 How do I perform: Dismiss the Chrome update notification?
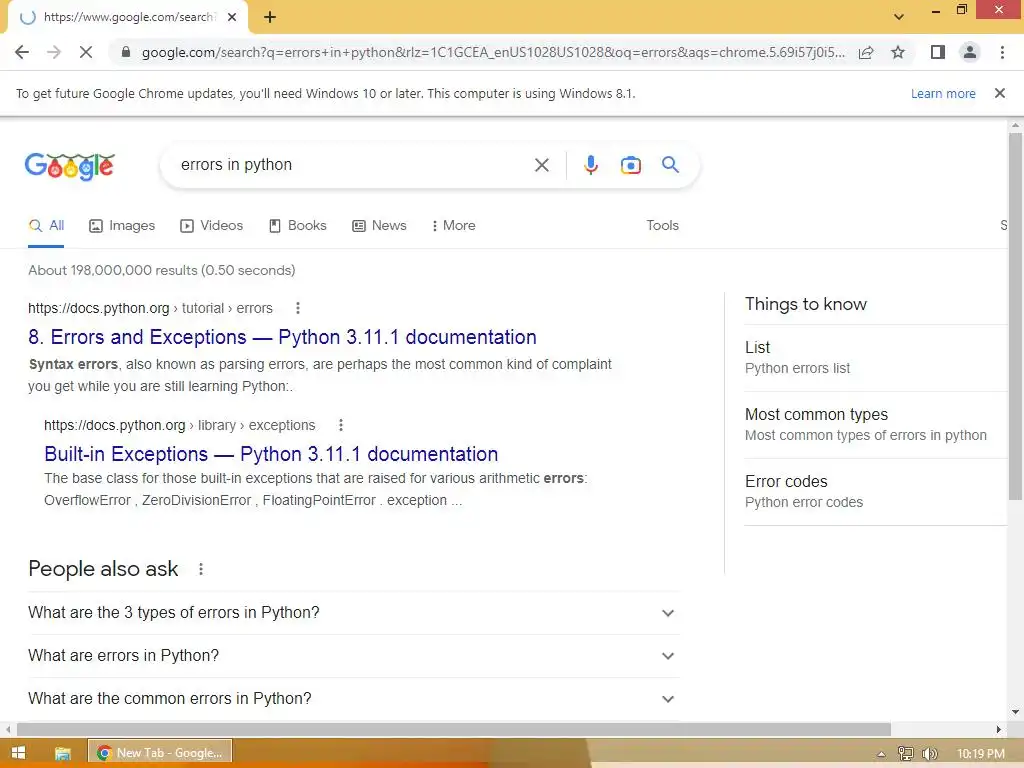pyautogui.click(x=999, y=93)
